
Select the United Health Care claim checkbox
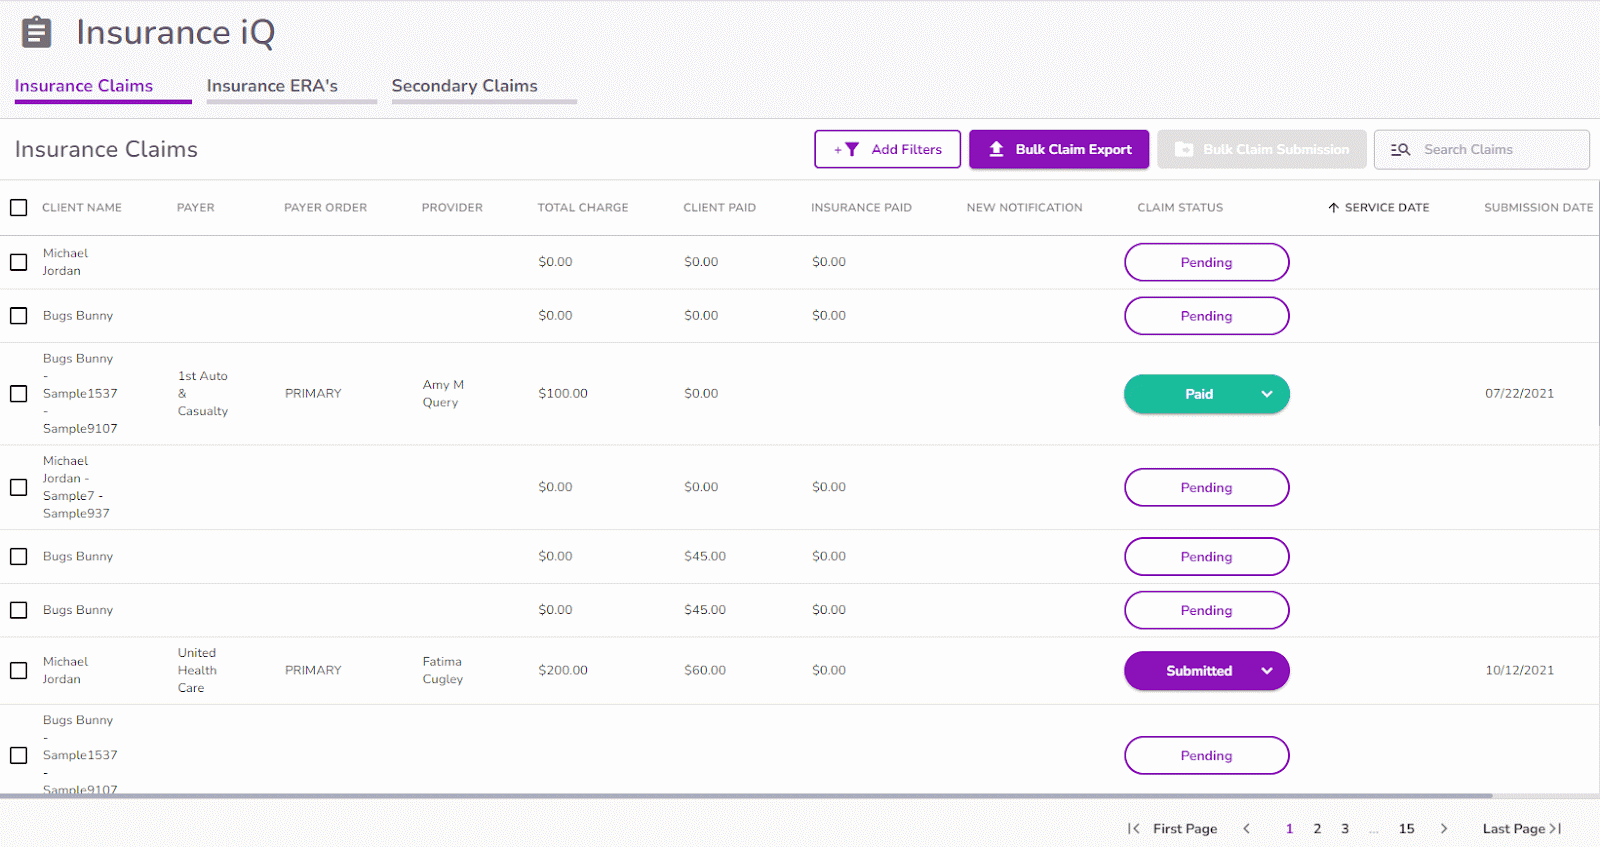coord(19,670)
